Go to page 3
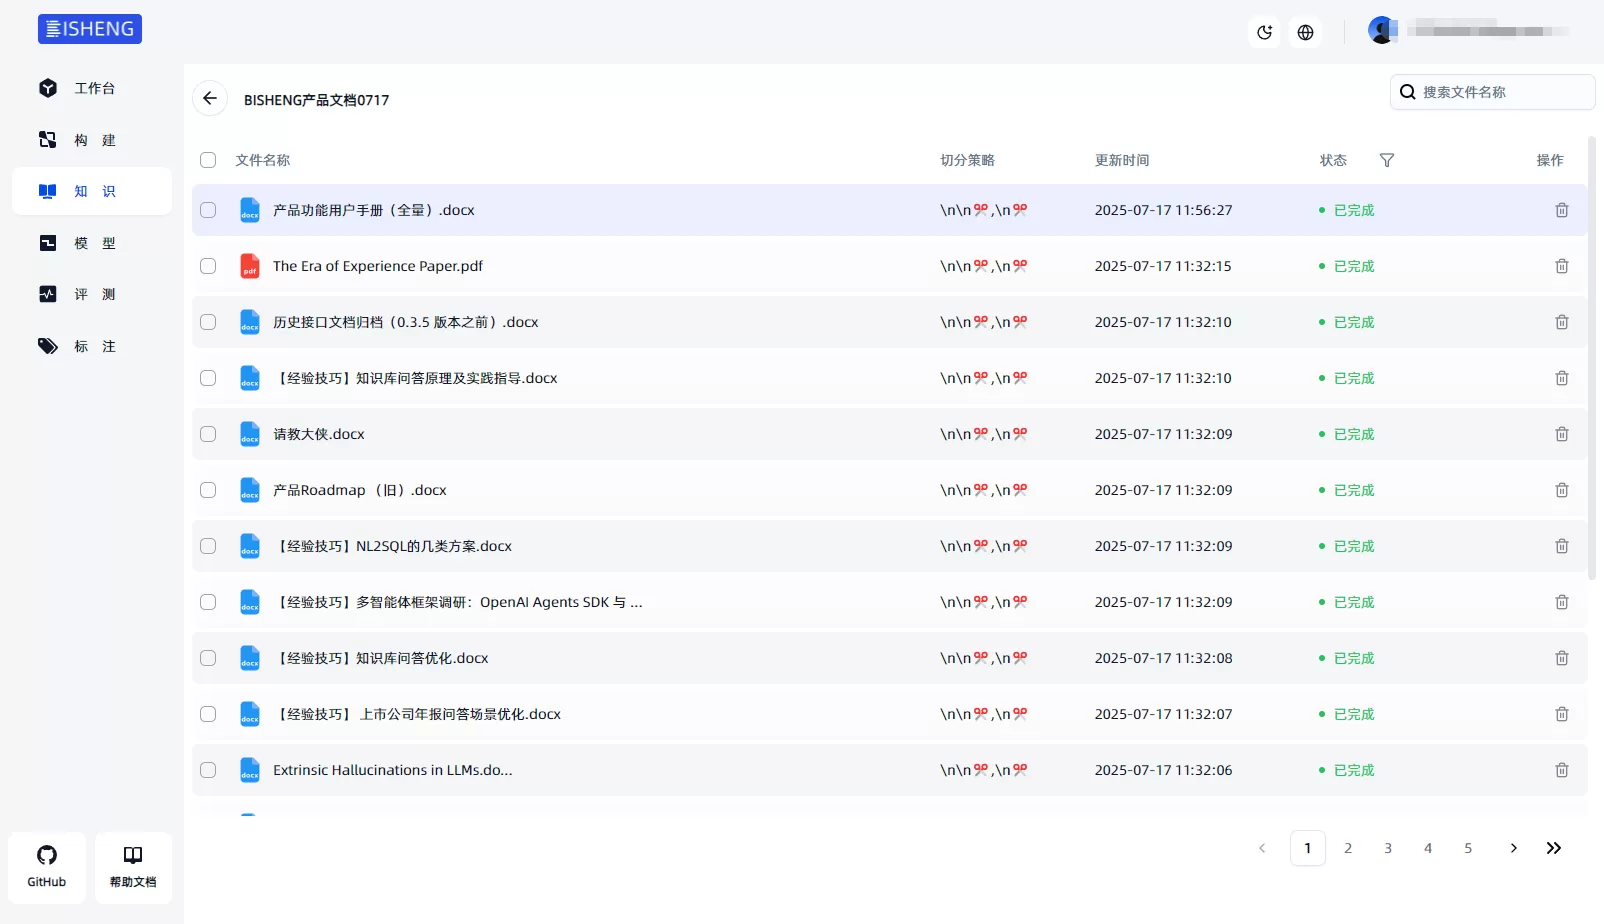The height and width of the screenshot is (924, 1604). 1388,848
